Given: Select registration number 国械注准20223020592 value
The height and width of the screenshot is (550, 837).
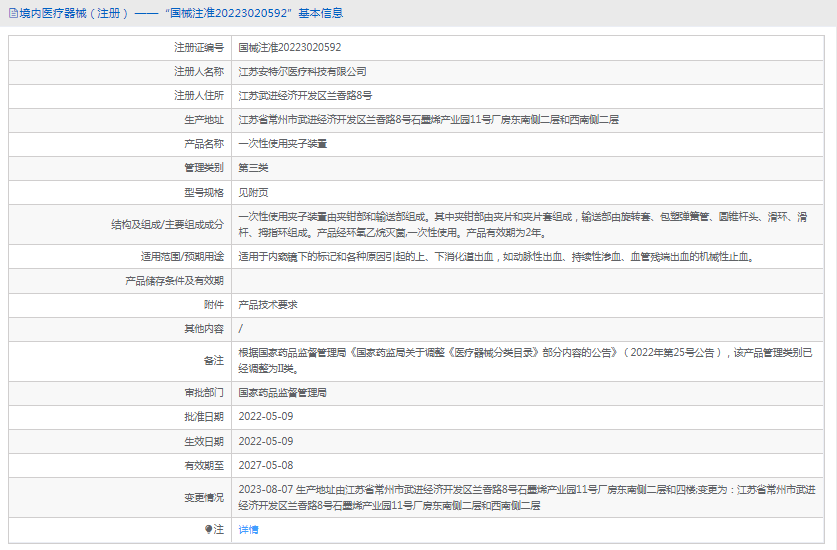Looking at the screenshot, I should [x=290, y=48].
